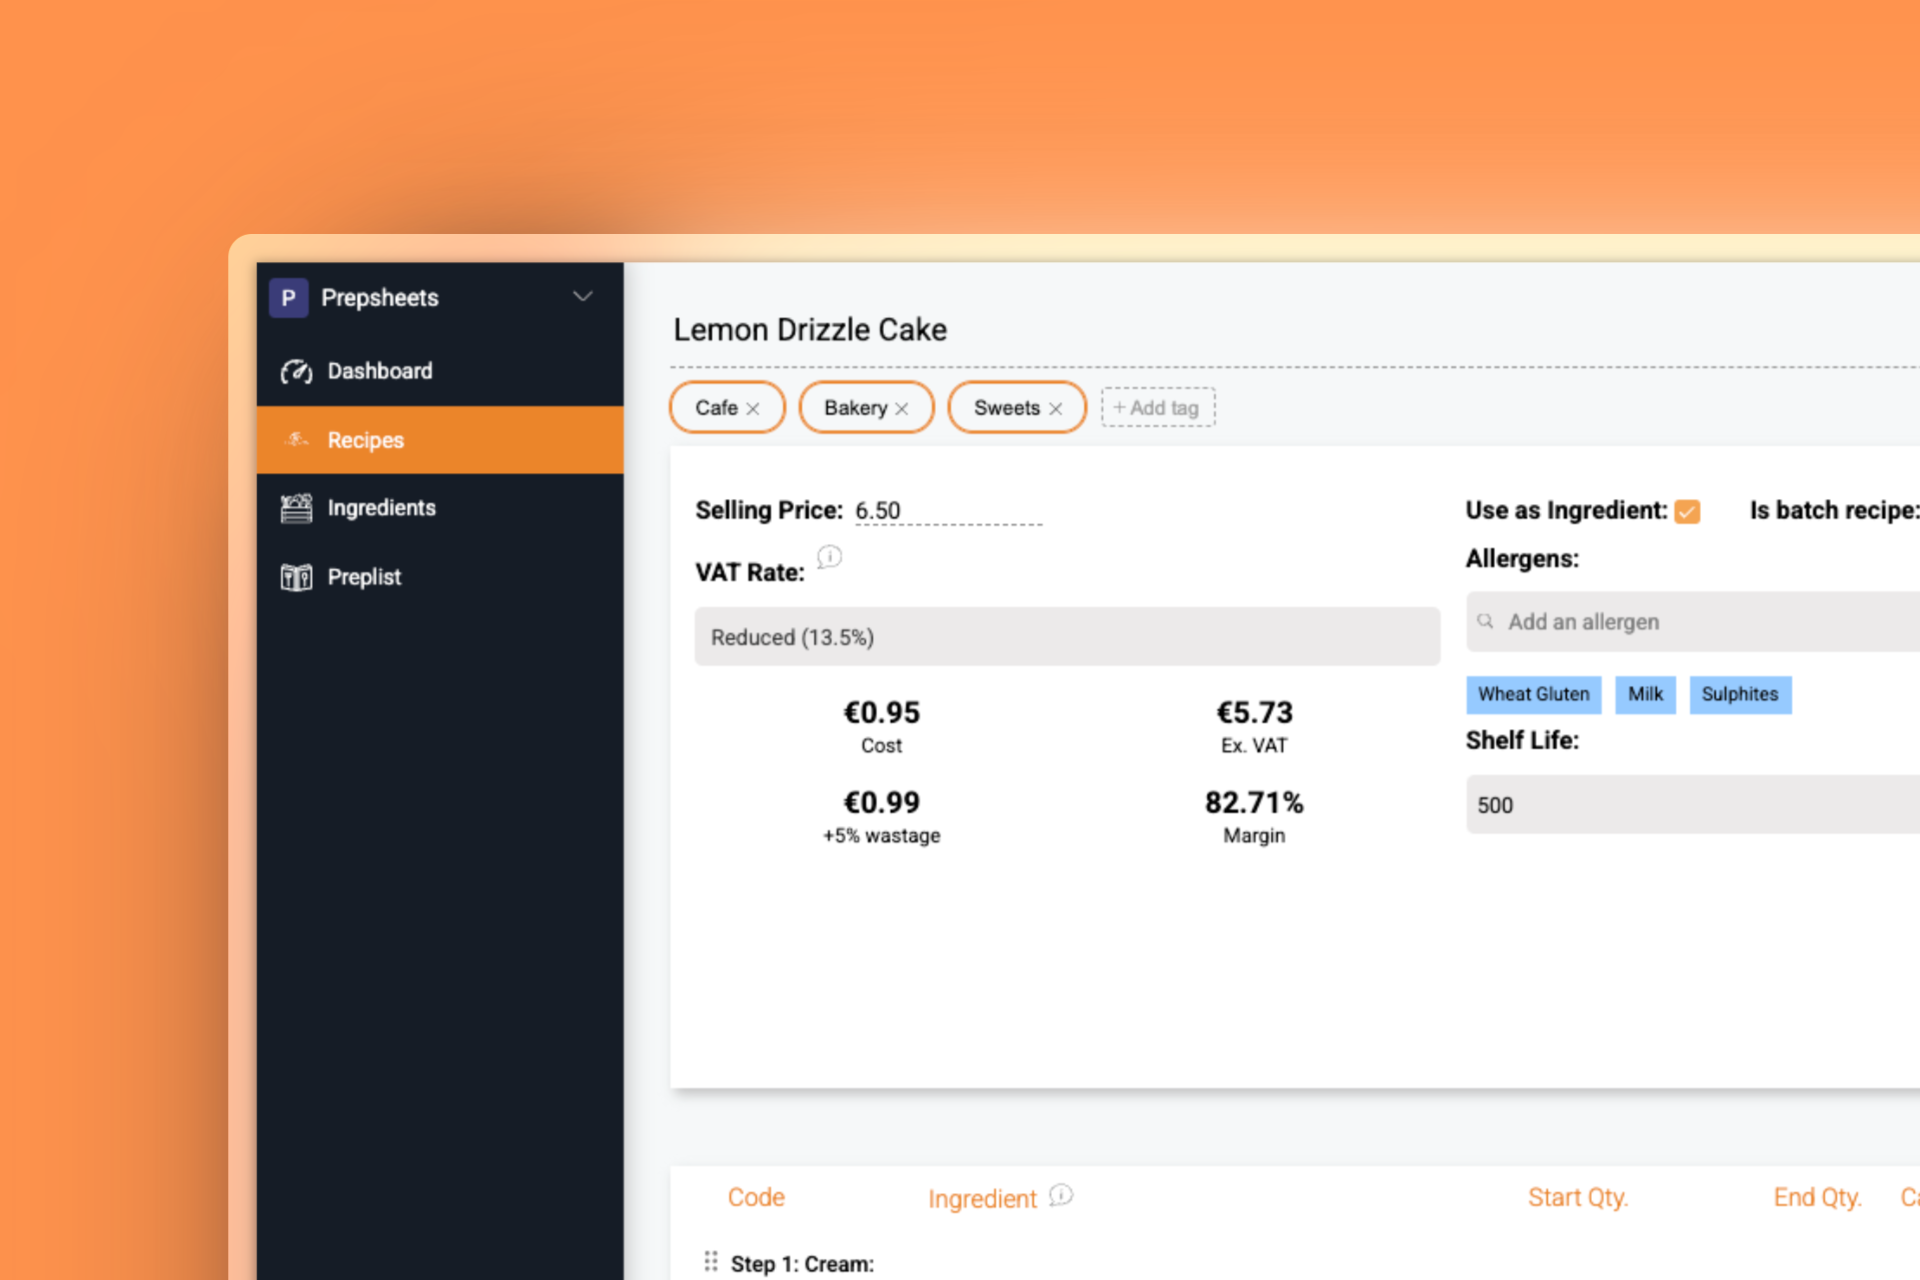1920x1280 pixels.
Task: Click the Dashboard gauge icon
Action: click(x=296, y=371)
